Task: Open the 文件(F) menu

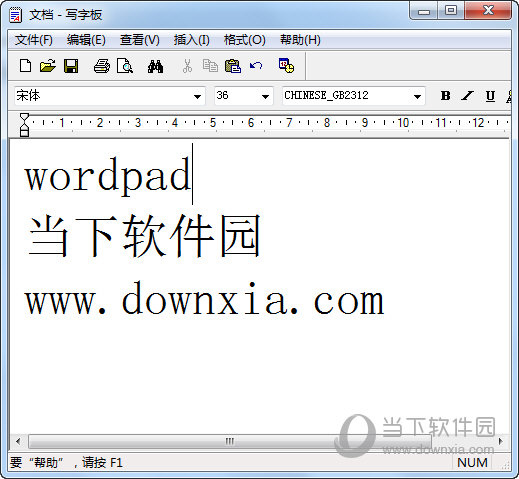Action: coord(34,40)
